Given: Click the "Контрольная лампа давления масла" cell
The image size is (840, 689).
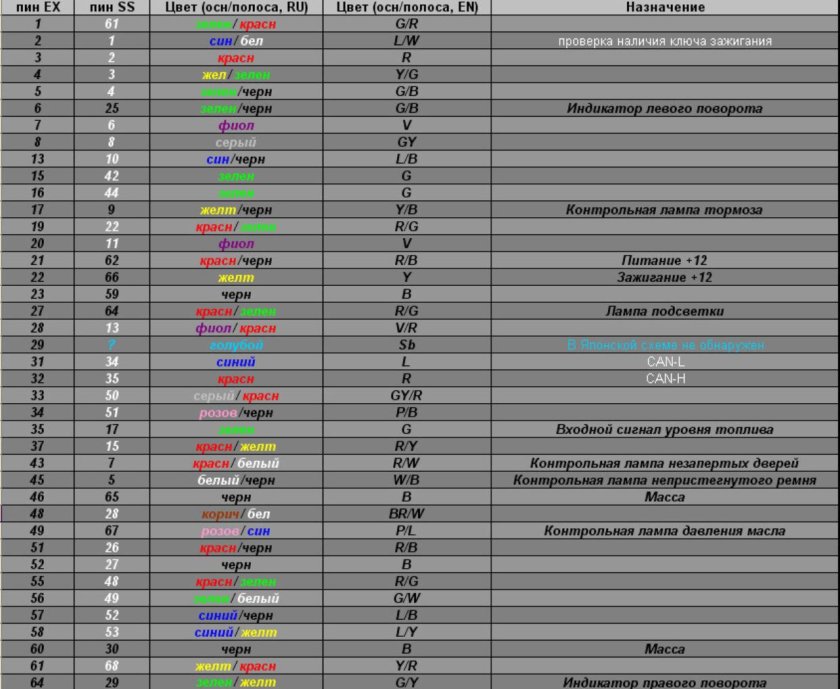Looking at the screenshot, I should (x=665, y=531).
